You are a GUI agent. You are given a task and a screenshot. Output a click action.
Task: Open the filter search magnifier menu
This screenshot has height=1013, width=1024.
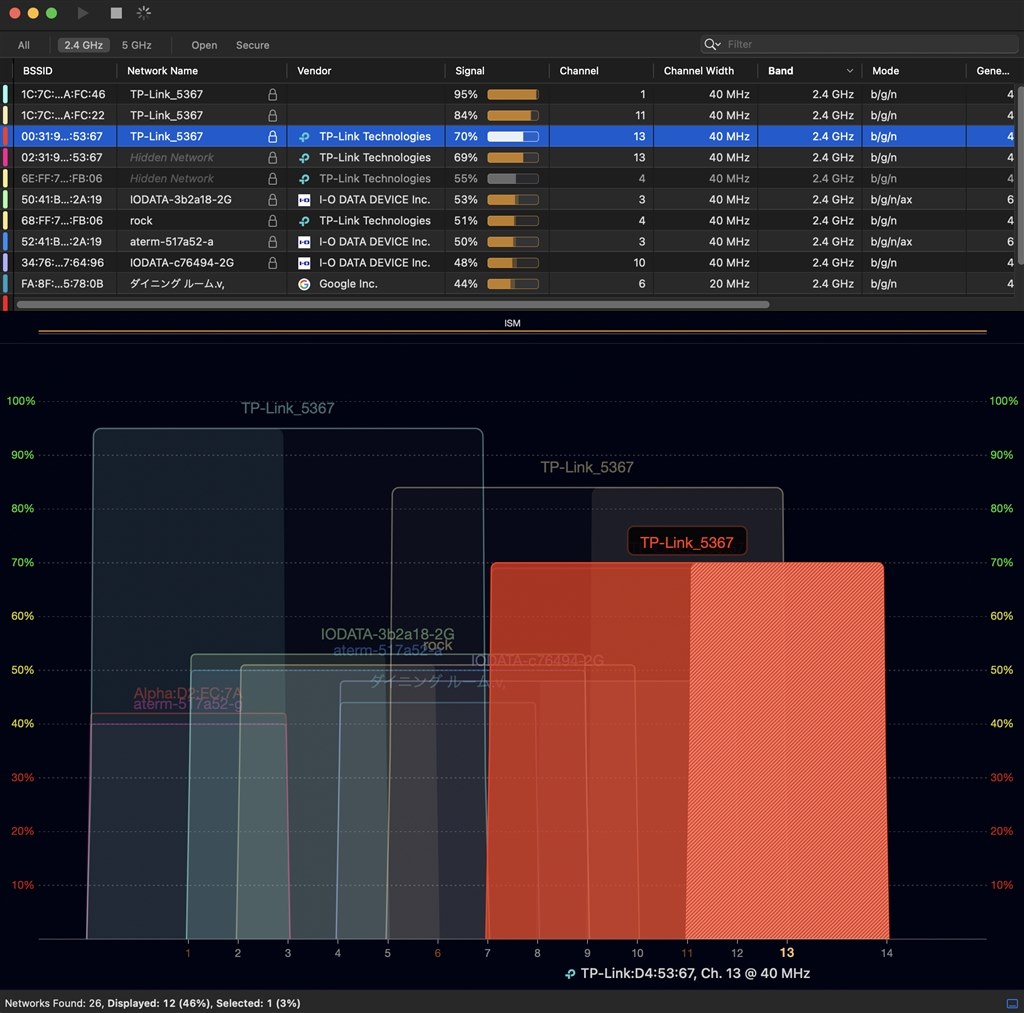pyautogui.click(x=712, y=44)
